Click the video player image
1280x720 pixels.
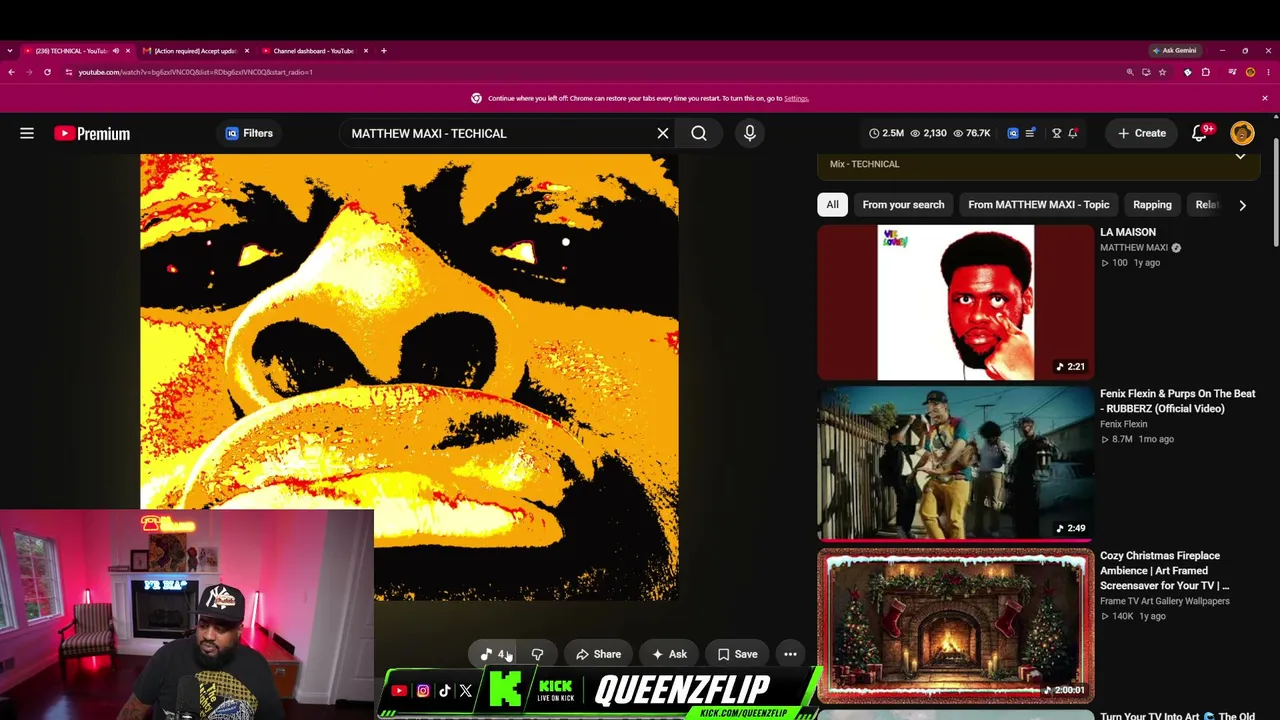409,377
